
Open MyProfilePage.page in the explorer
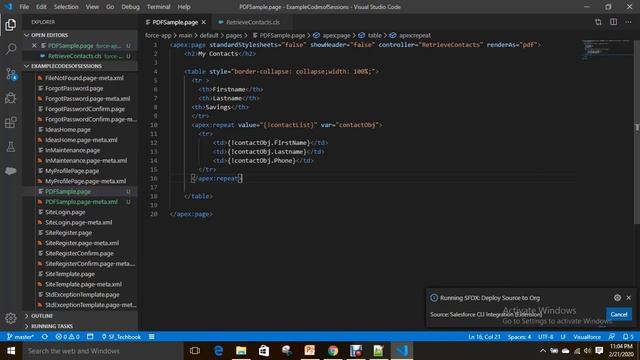(72, 171)
